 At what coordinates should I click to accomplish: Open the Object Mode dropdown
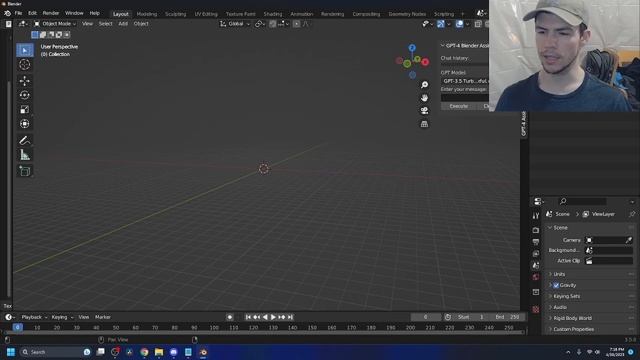pyautogui.click(x=55, y=24)
